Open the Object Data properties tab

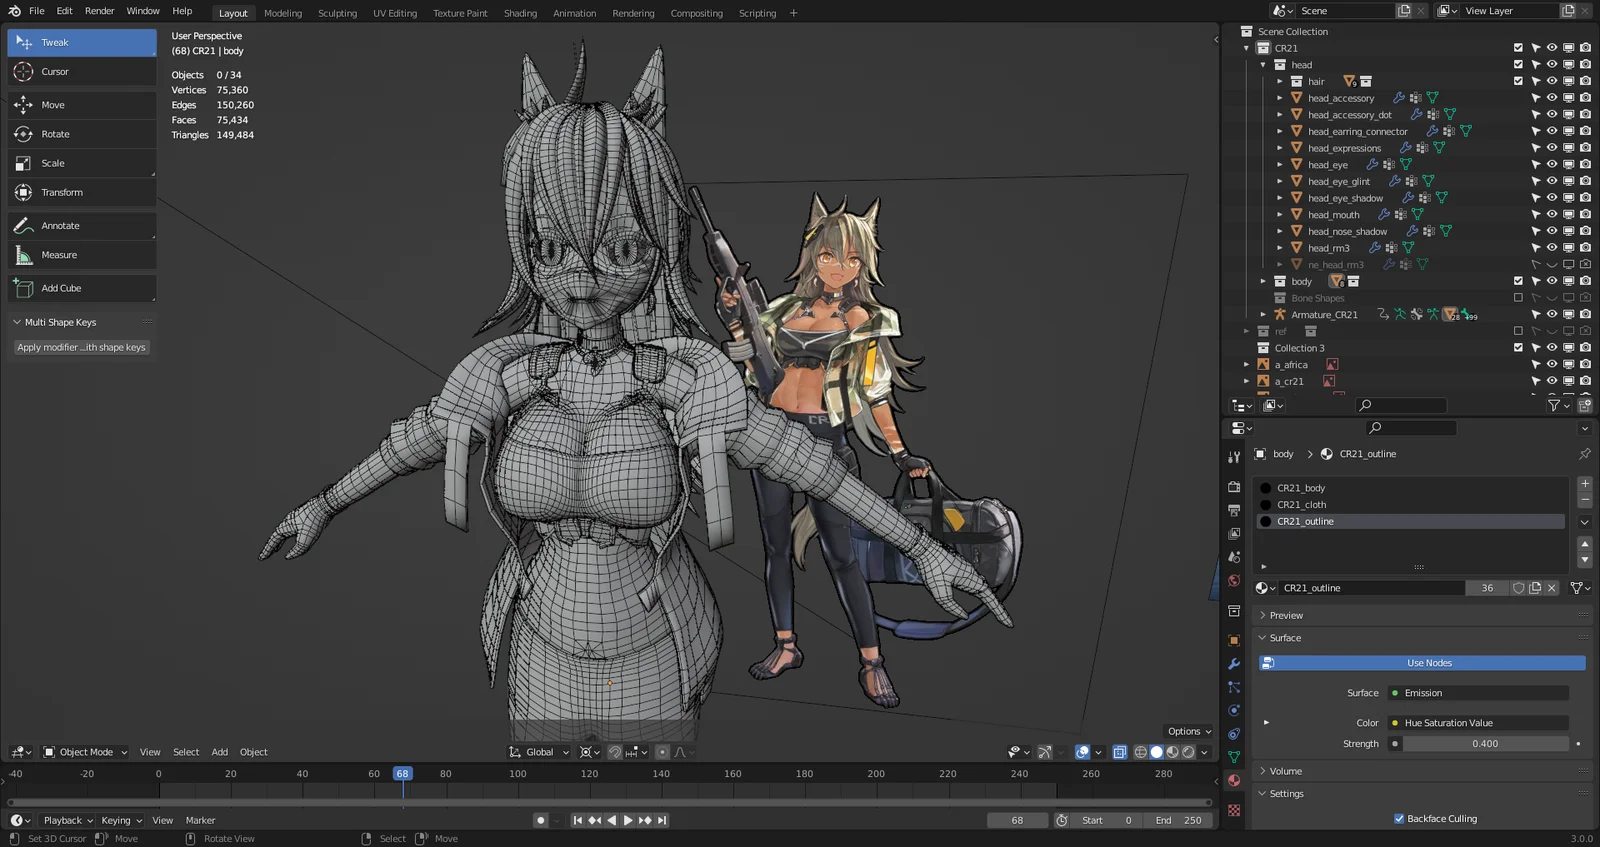pyautogui.click(x=1234, y=757)
